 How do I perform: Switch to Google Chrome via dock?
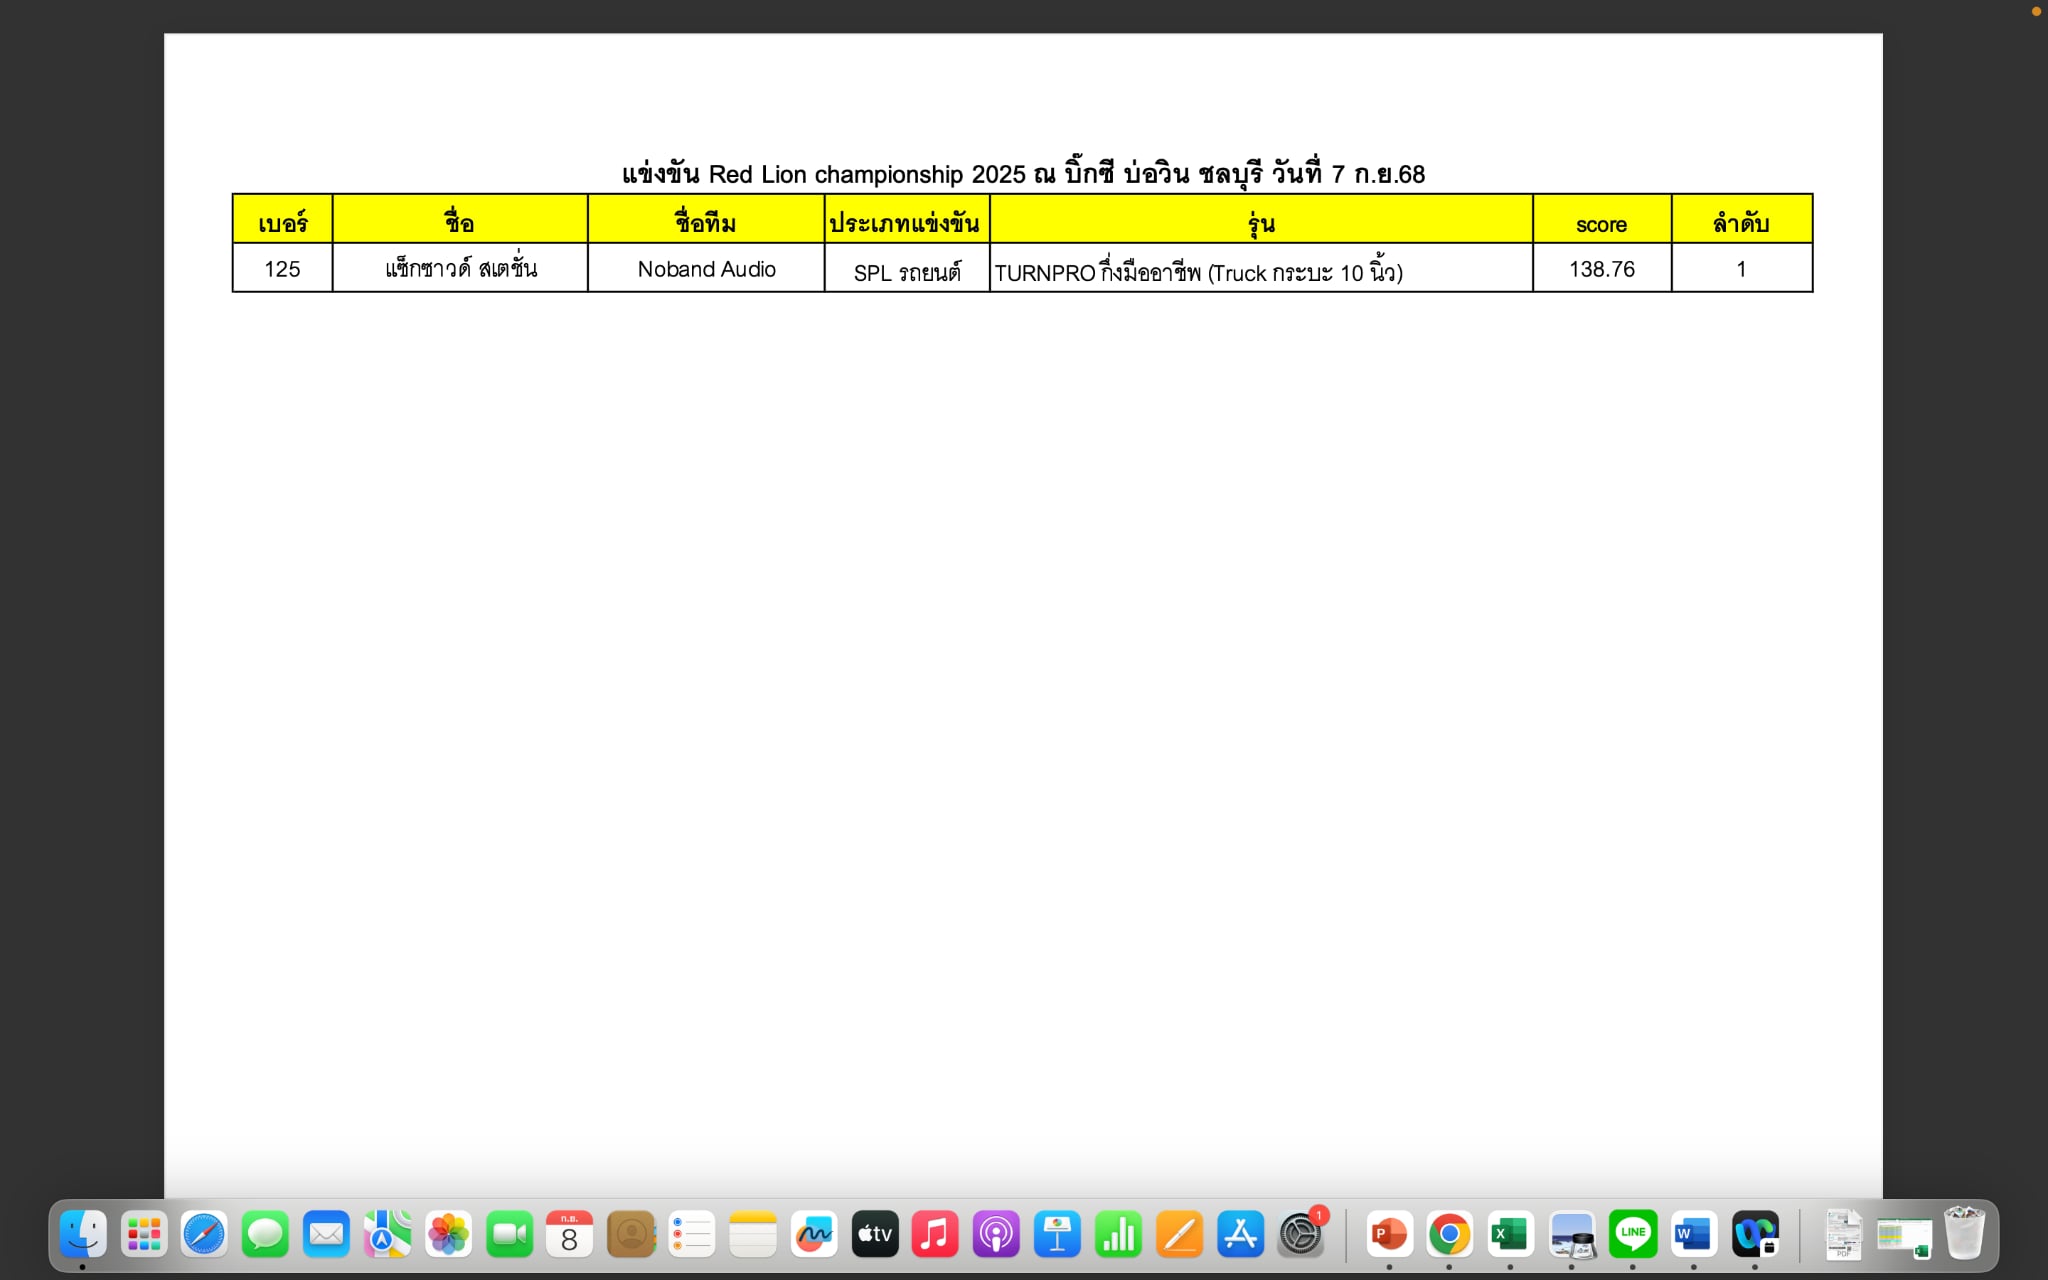[x=1449, y=1235]
